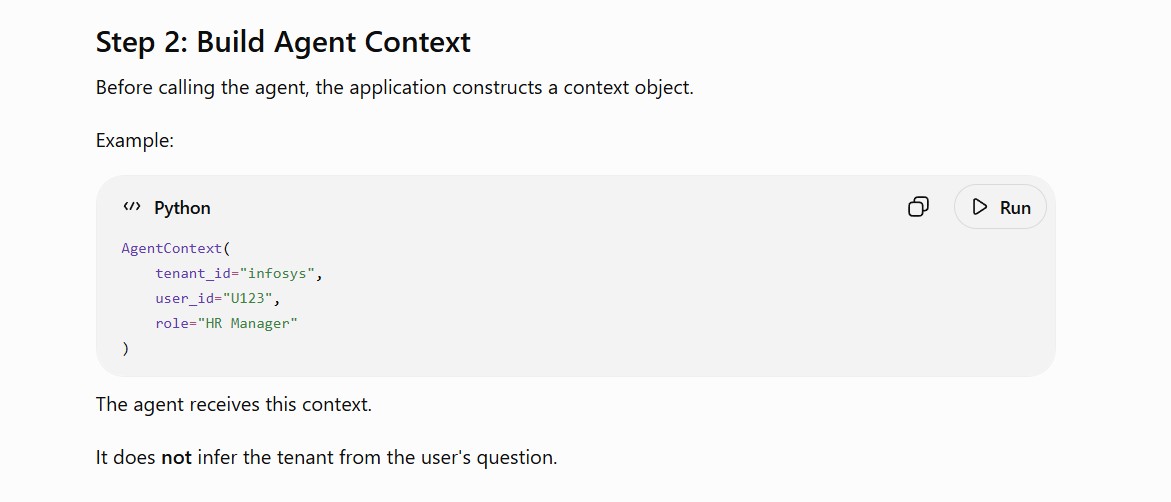Click the closing parenthesis in code
The image size is (1171, 502).
pos(125,348)
